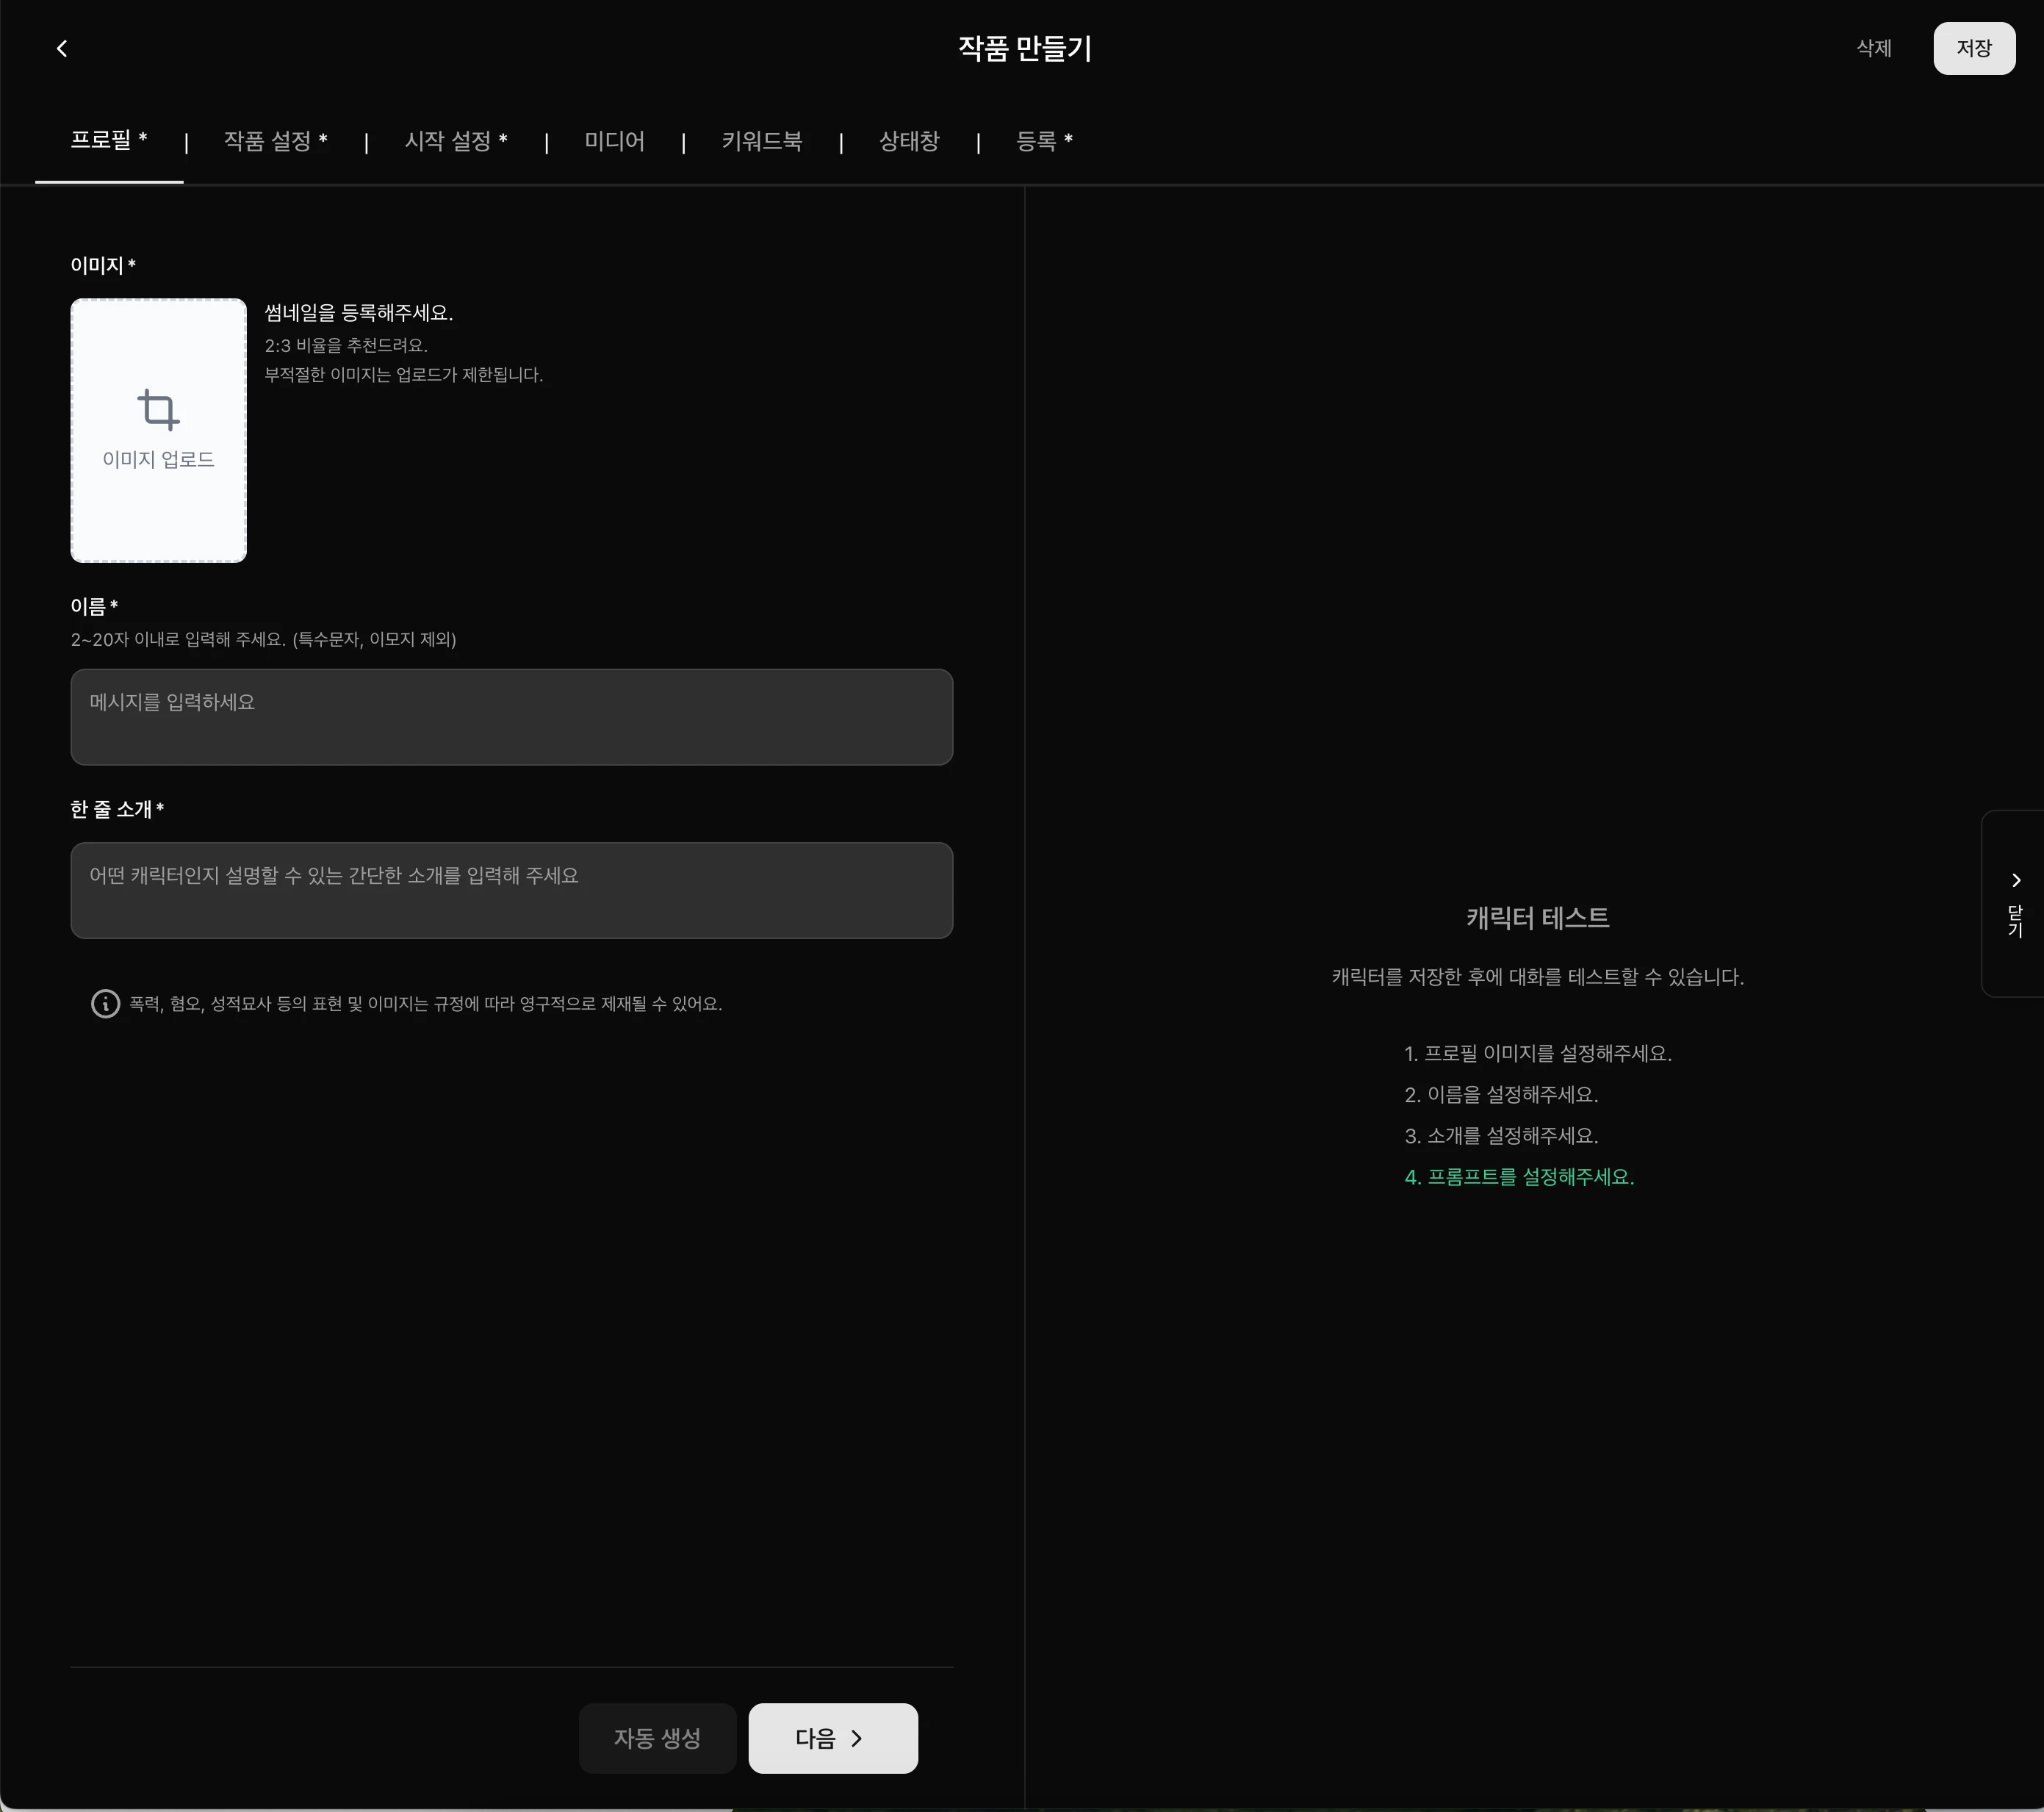Click the 저장 save button

point(1973,48)
